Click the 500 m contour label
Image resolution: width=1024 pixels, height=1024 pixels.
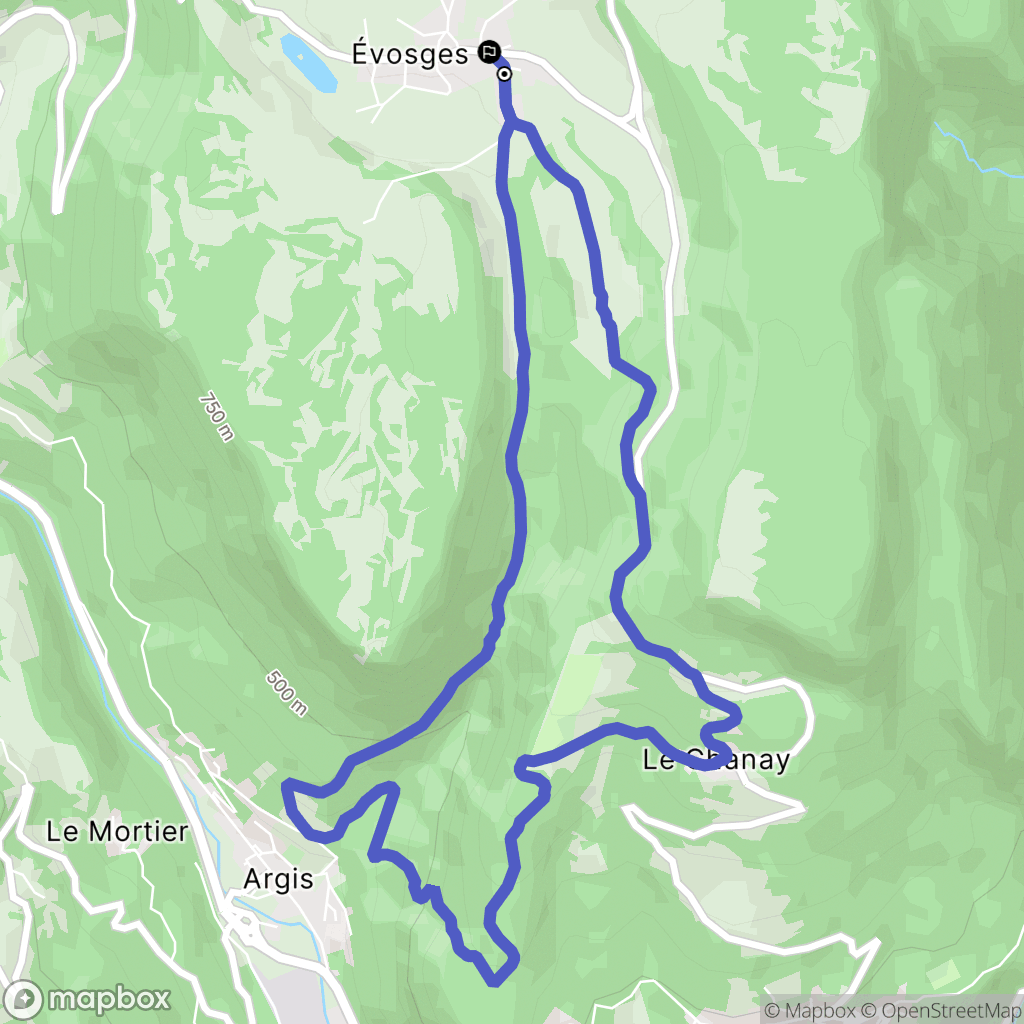coord(286,693)
